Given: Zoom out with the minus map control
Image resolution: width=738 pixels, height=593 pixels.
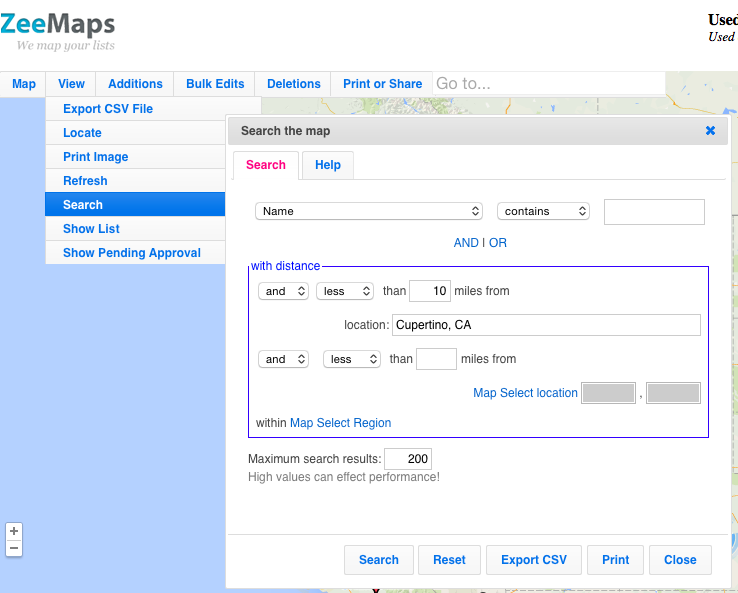Looking at the screenshot, I should pos(14,548).
